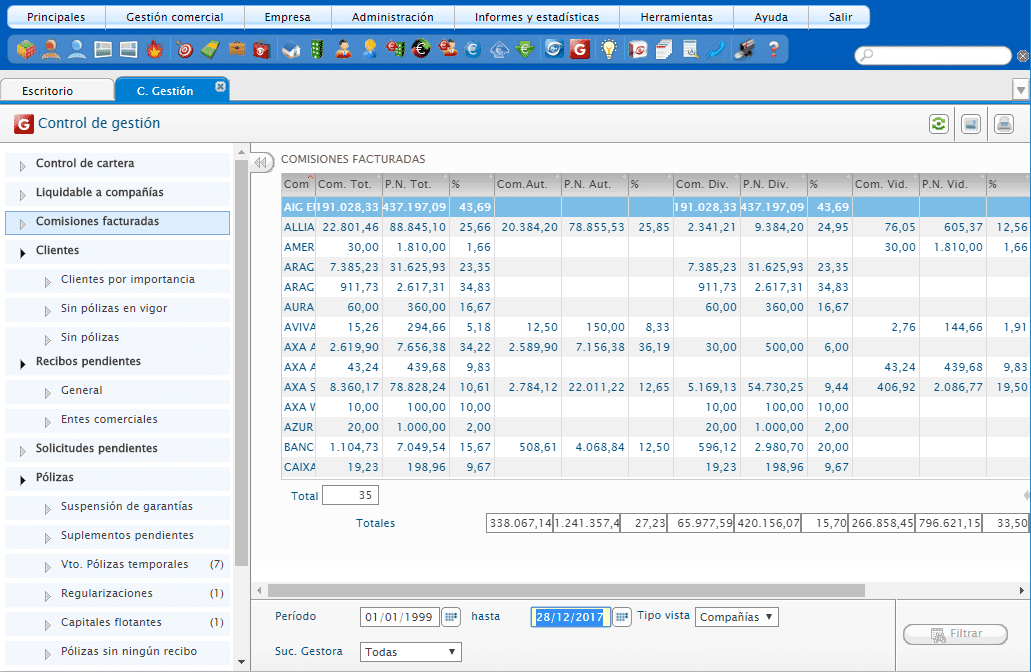This screenshot has height=672, width=1031.
Task: Open calendar picker for the end date
Action: click(x=621, y=617)
